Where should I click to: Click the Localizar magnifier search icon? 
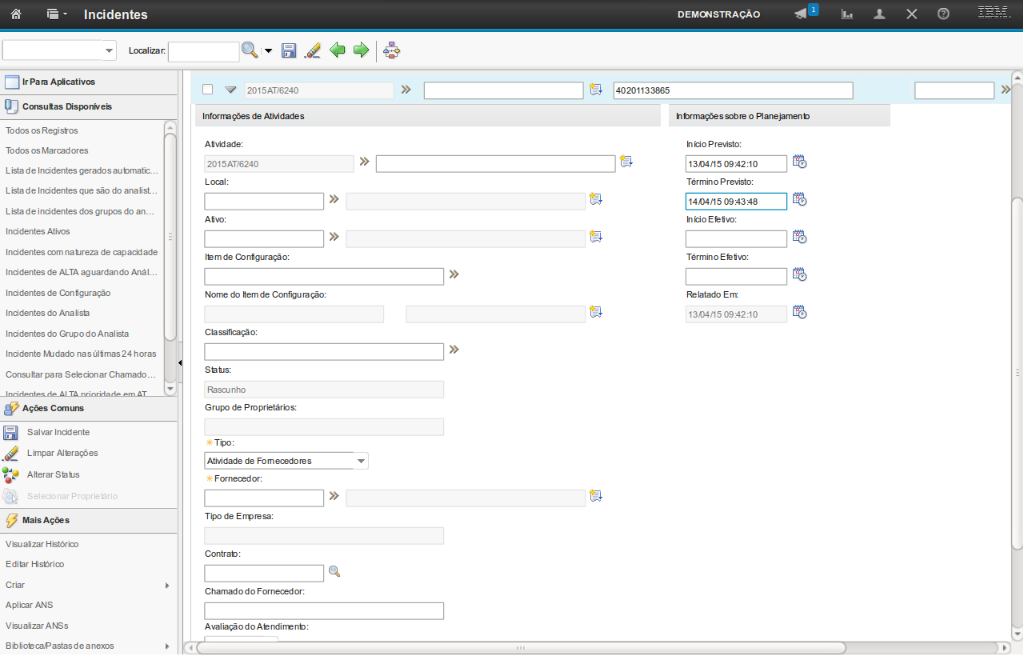click(x=249, y=50)
